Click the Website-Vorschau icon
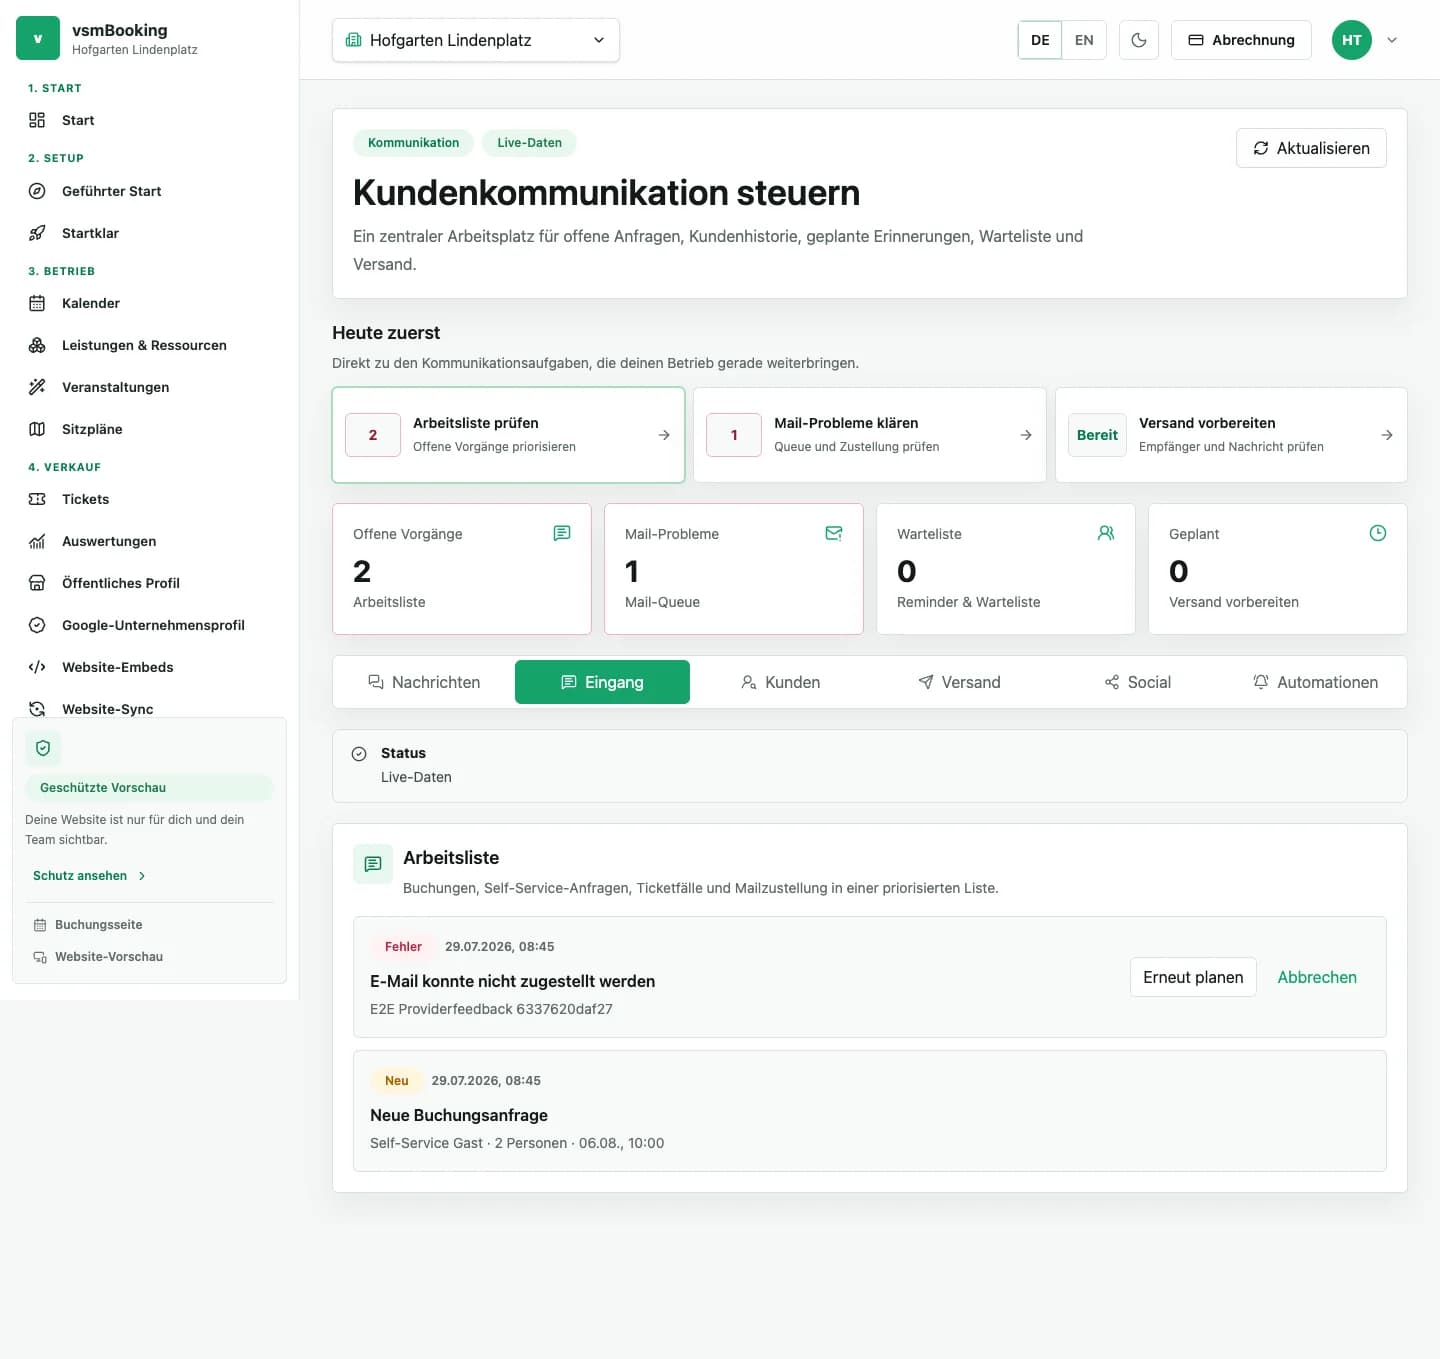 click(x=40, y=957)
